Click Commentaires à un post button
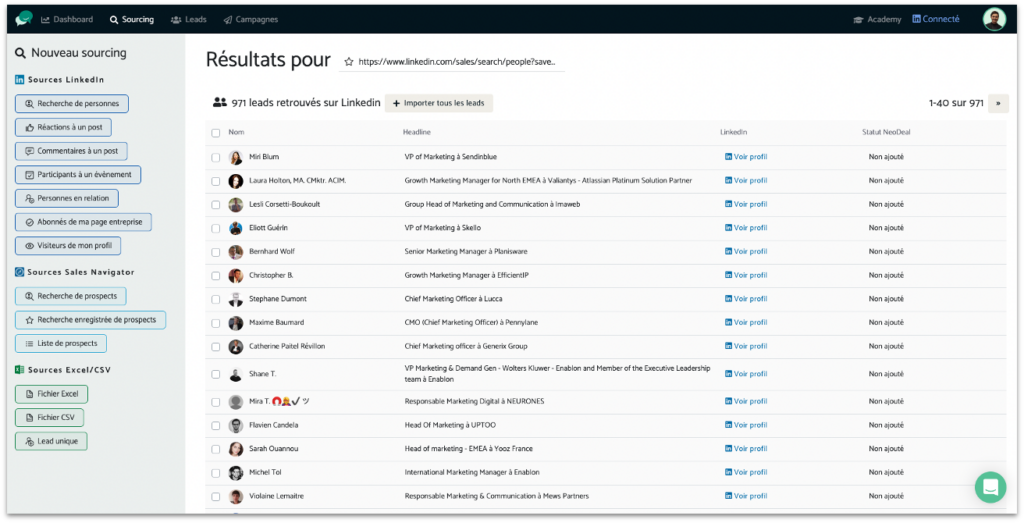This screenshot has width=1024, height=523. click(x=71, y=151)
